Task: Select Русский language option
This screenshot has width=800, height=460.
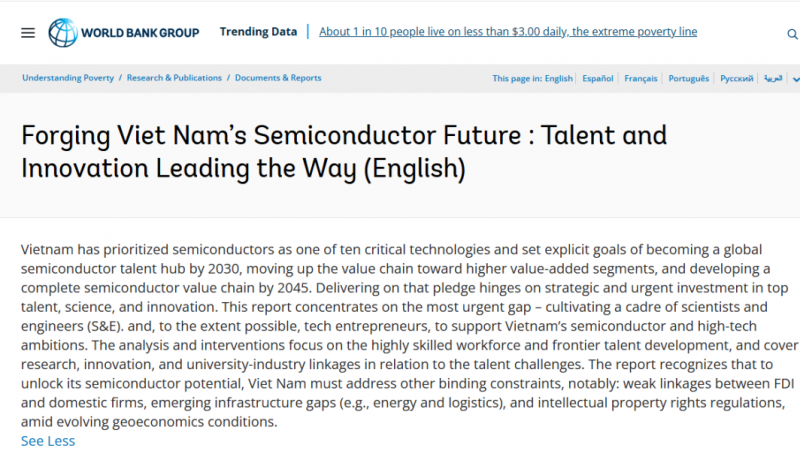Action: [737, 79]
